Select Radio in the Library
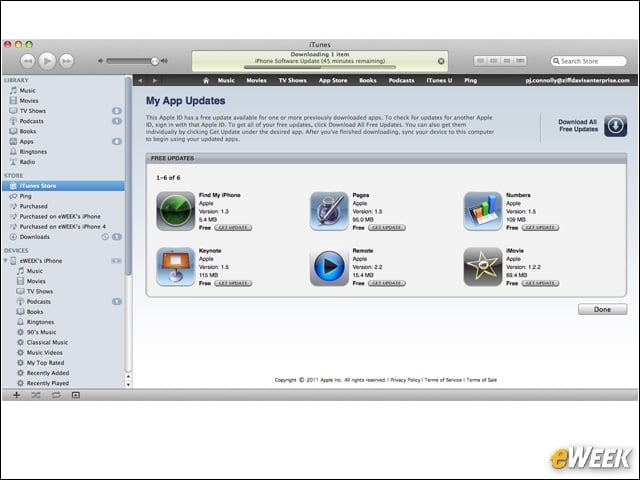This screenshot has height=480, width=640. click(x=63, y=162)
